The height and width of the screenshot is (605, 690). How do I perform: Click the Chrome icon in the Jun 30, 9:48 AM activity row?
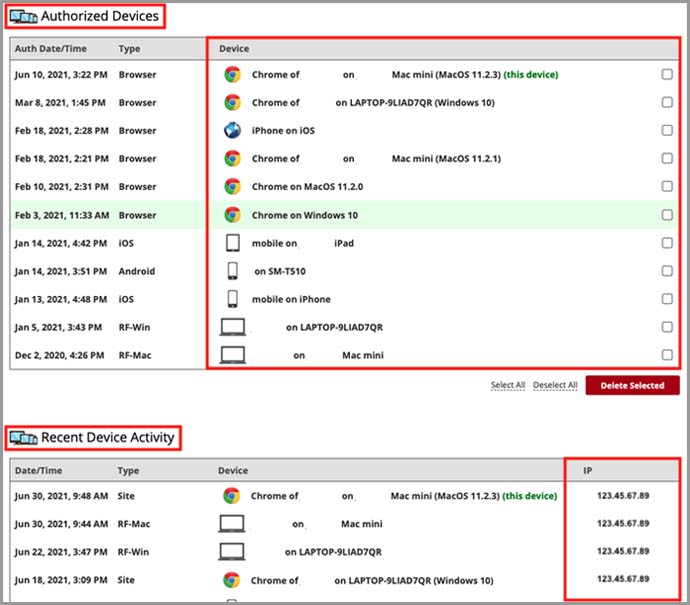(x=231, y=496)
